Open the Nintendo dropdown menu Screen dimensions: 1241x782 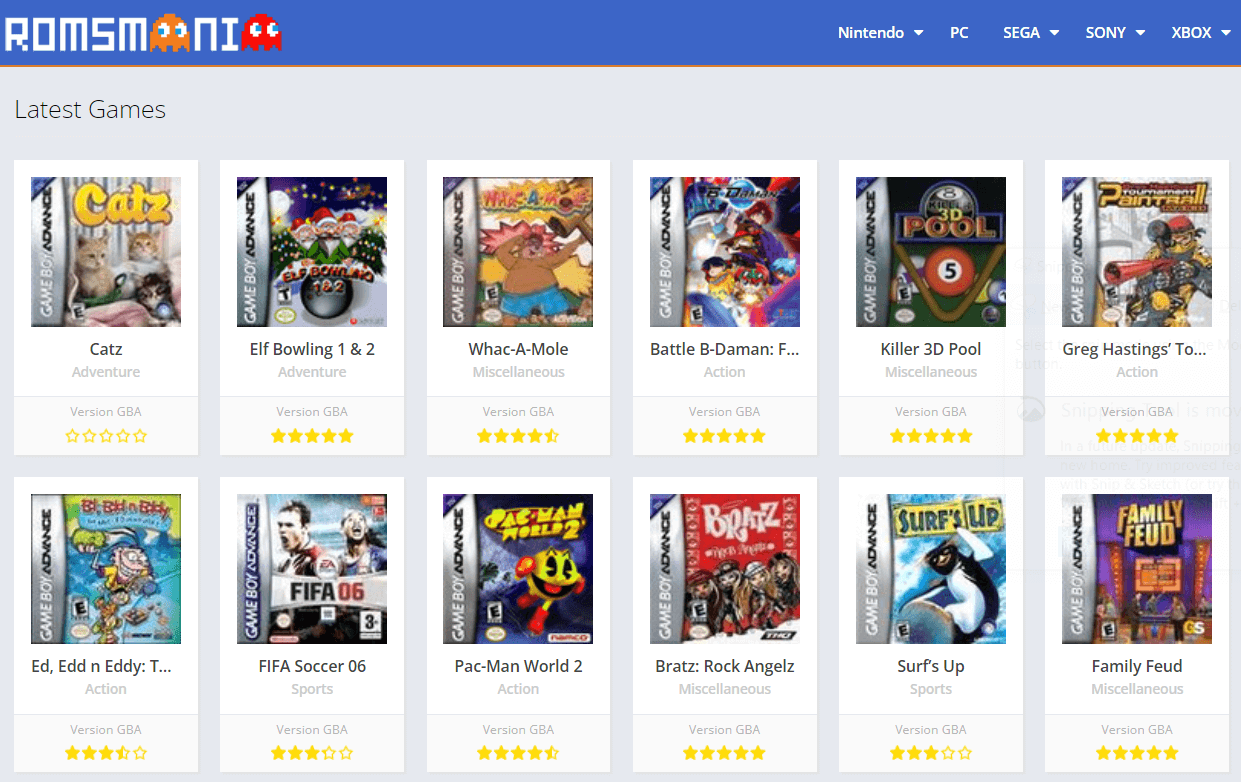point(880,33)
